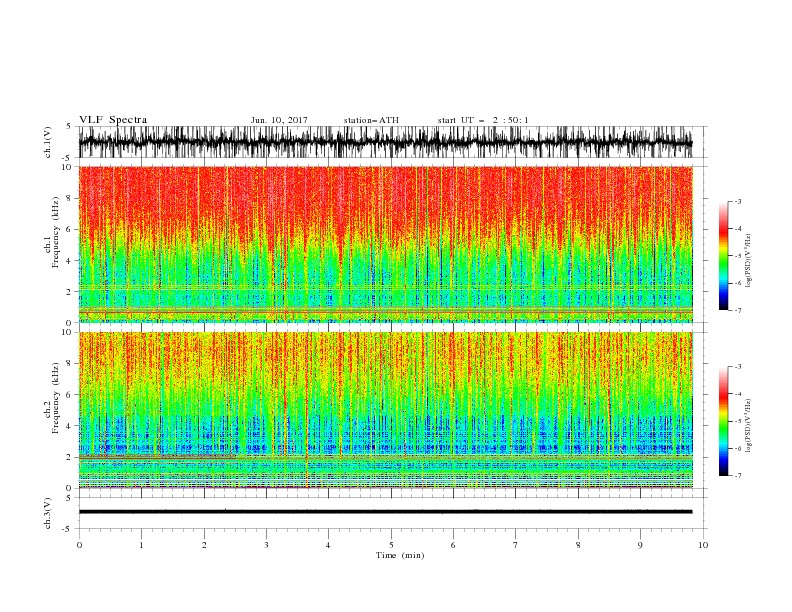792x612 pixels.
Task: Click the ch.2 spectrogram panel
Action: tap(385, 410)
